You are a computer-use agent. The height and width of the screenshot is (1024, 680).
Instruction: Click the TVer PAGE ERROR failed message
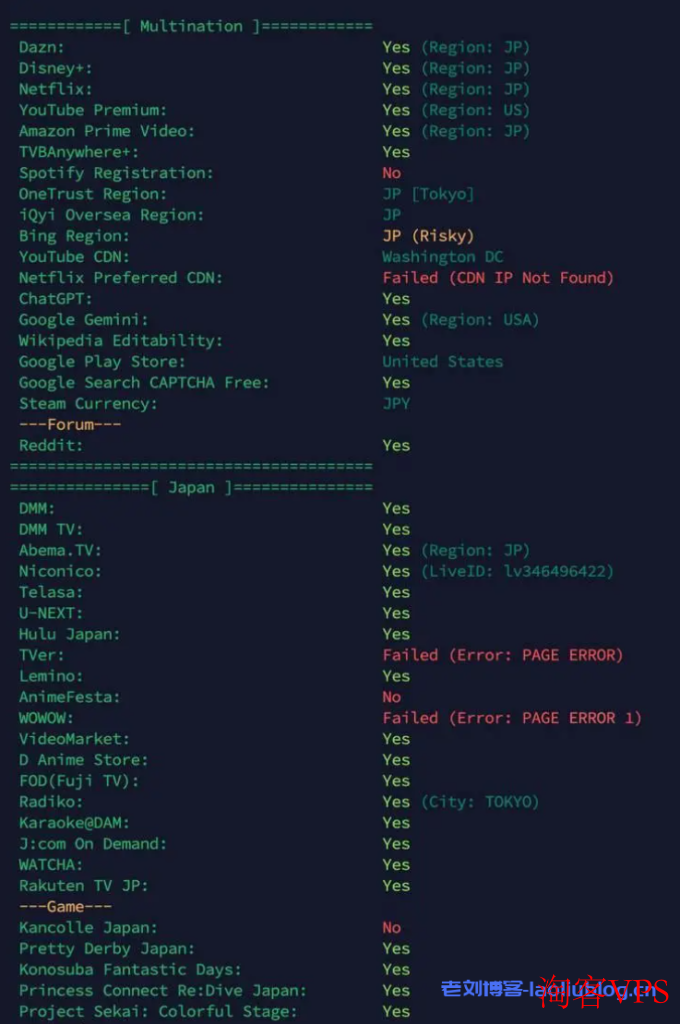point(502,655)
